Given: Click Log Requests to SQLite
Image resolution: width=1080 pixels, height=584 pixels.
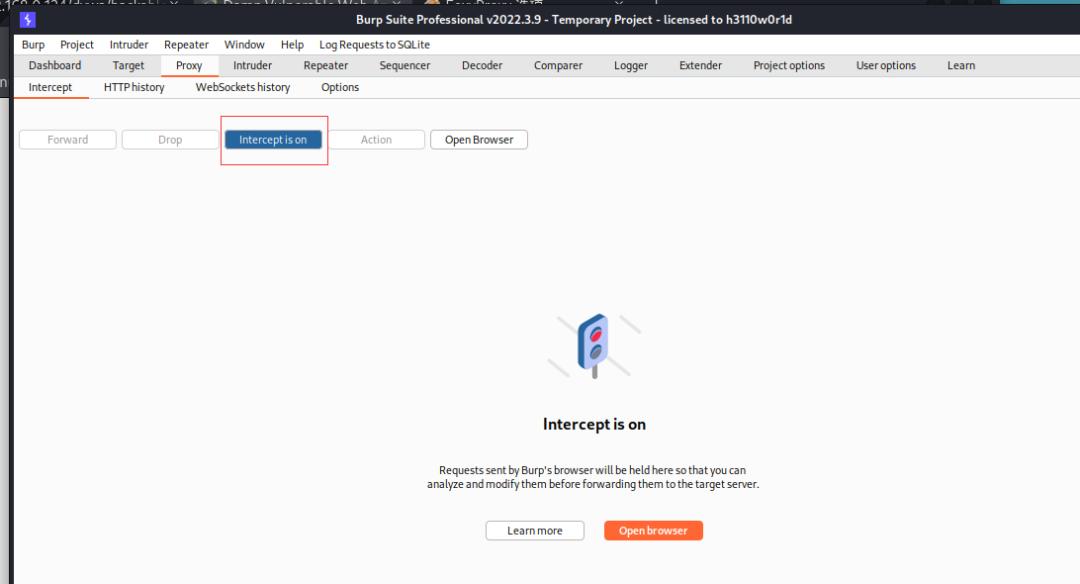Looking at the screenshot, I should [373, 44].
